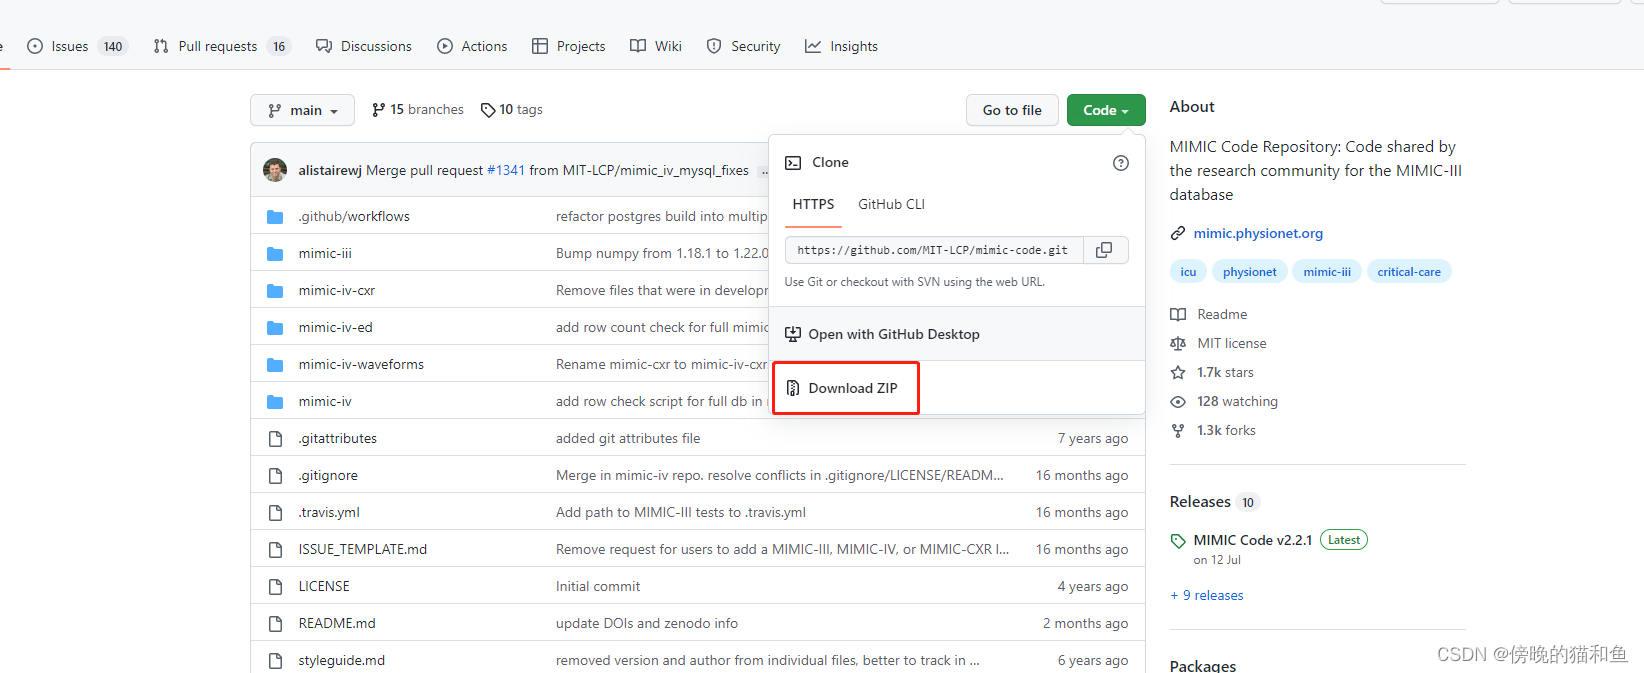This screenshot has height=673, width=1644.
Task: Open the mimic-iii folder
Action: pyautogui.click(x=325, y=253)
